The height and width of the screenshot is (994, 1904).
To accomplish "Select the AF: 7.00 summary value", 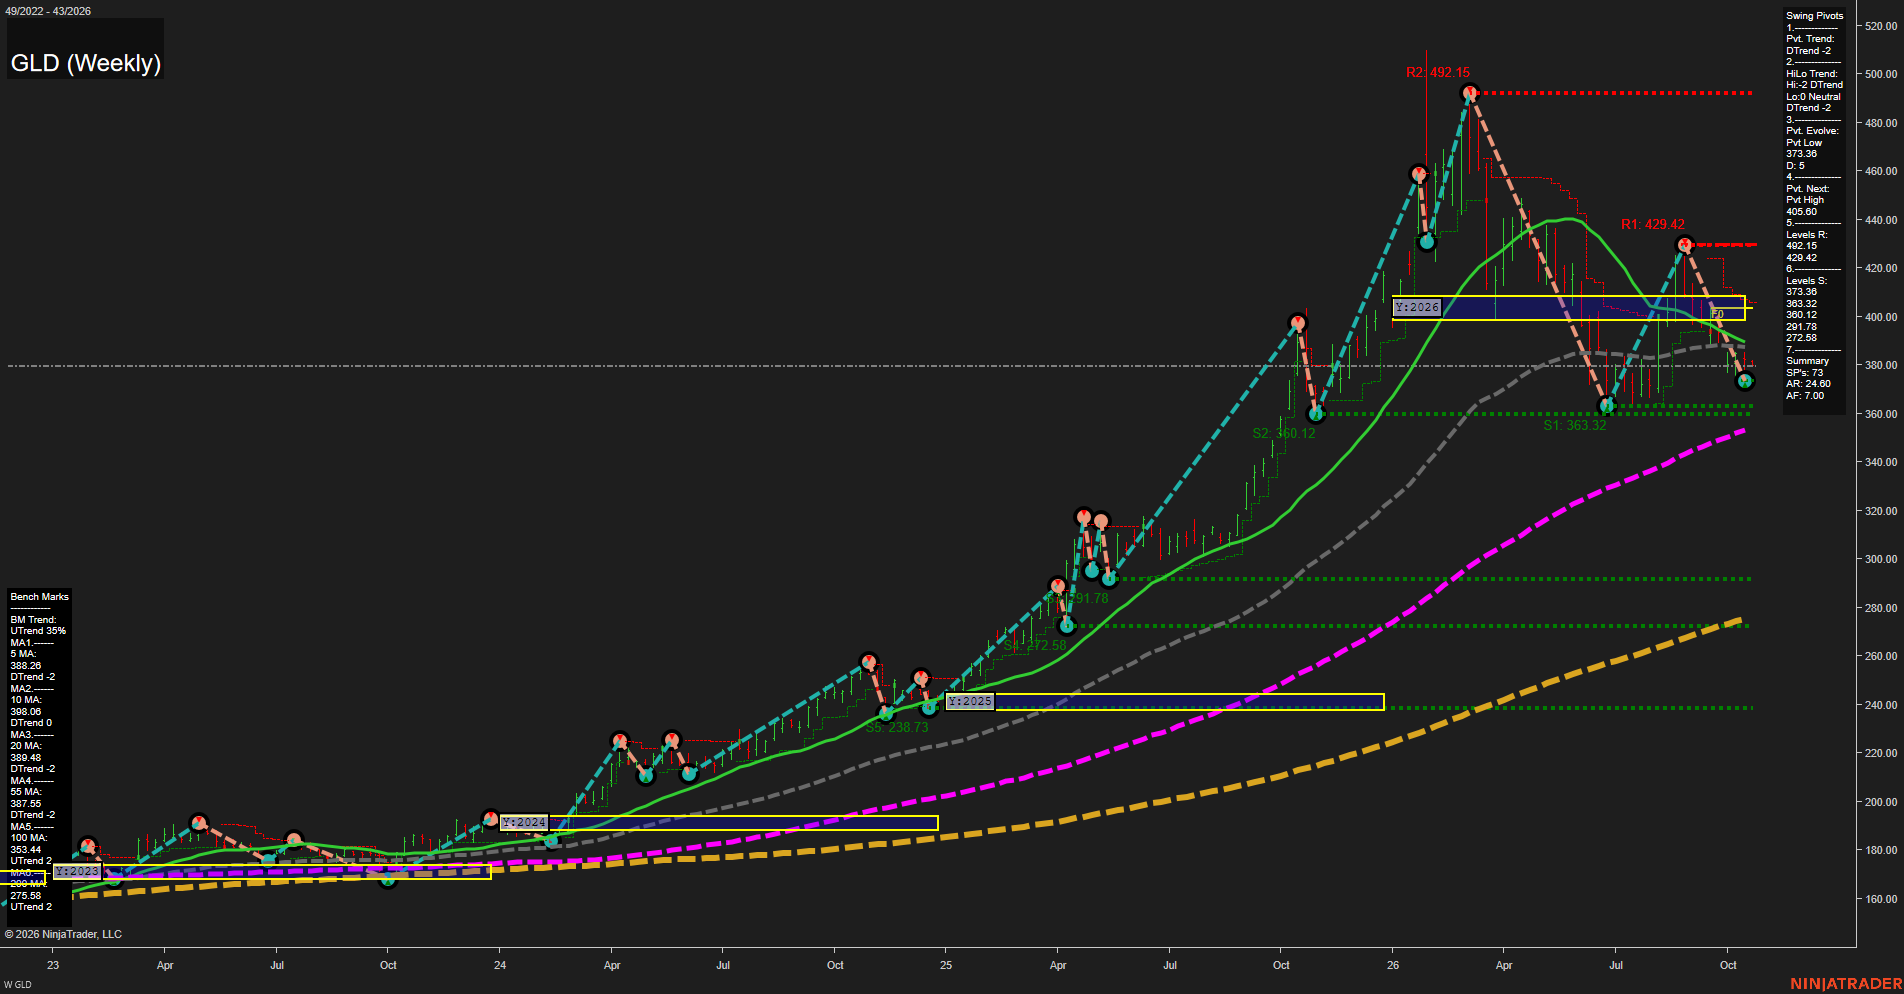I will [x=1805, y=396].
